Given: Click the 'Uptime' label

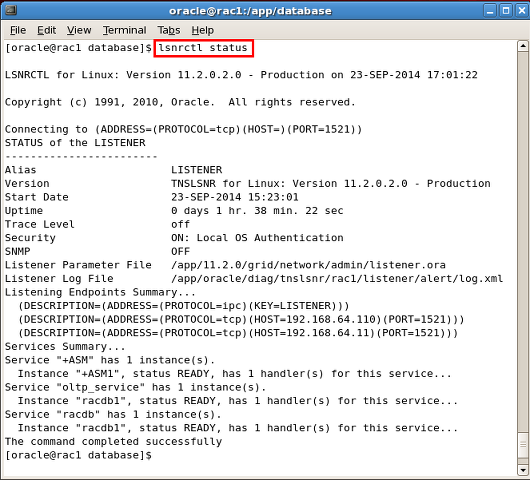Looking at the screenshot, I should (24, 211).
